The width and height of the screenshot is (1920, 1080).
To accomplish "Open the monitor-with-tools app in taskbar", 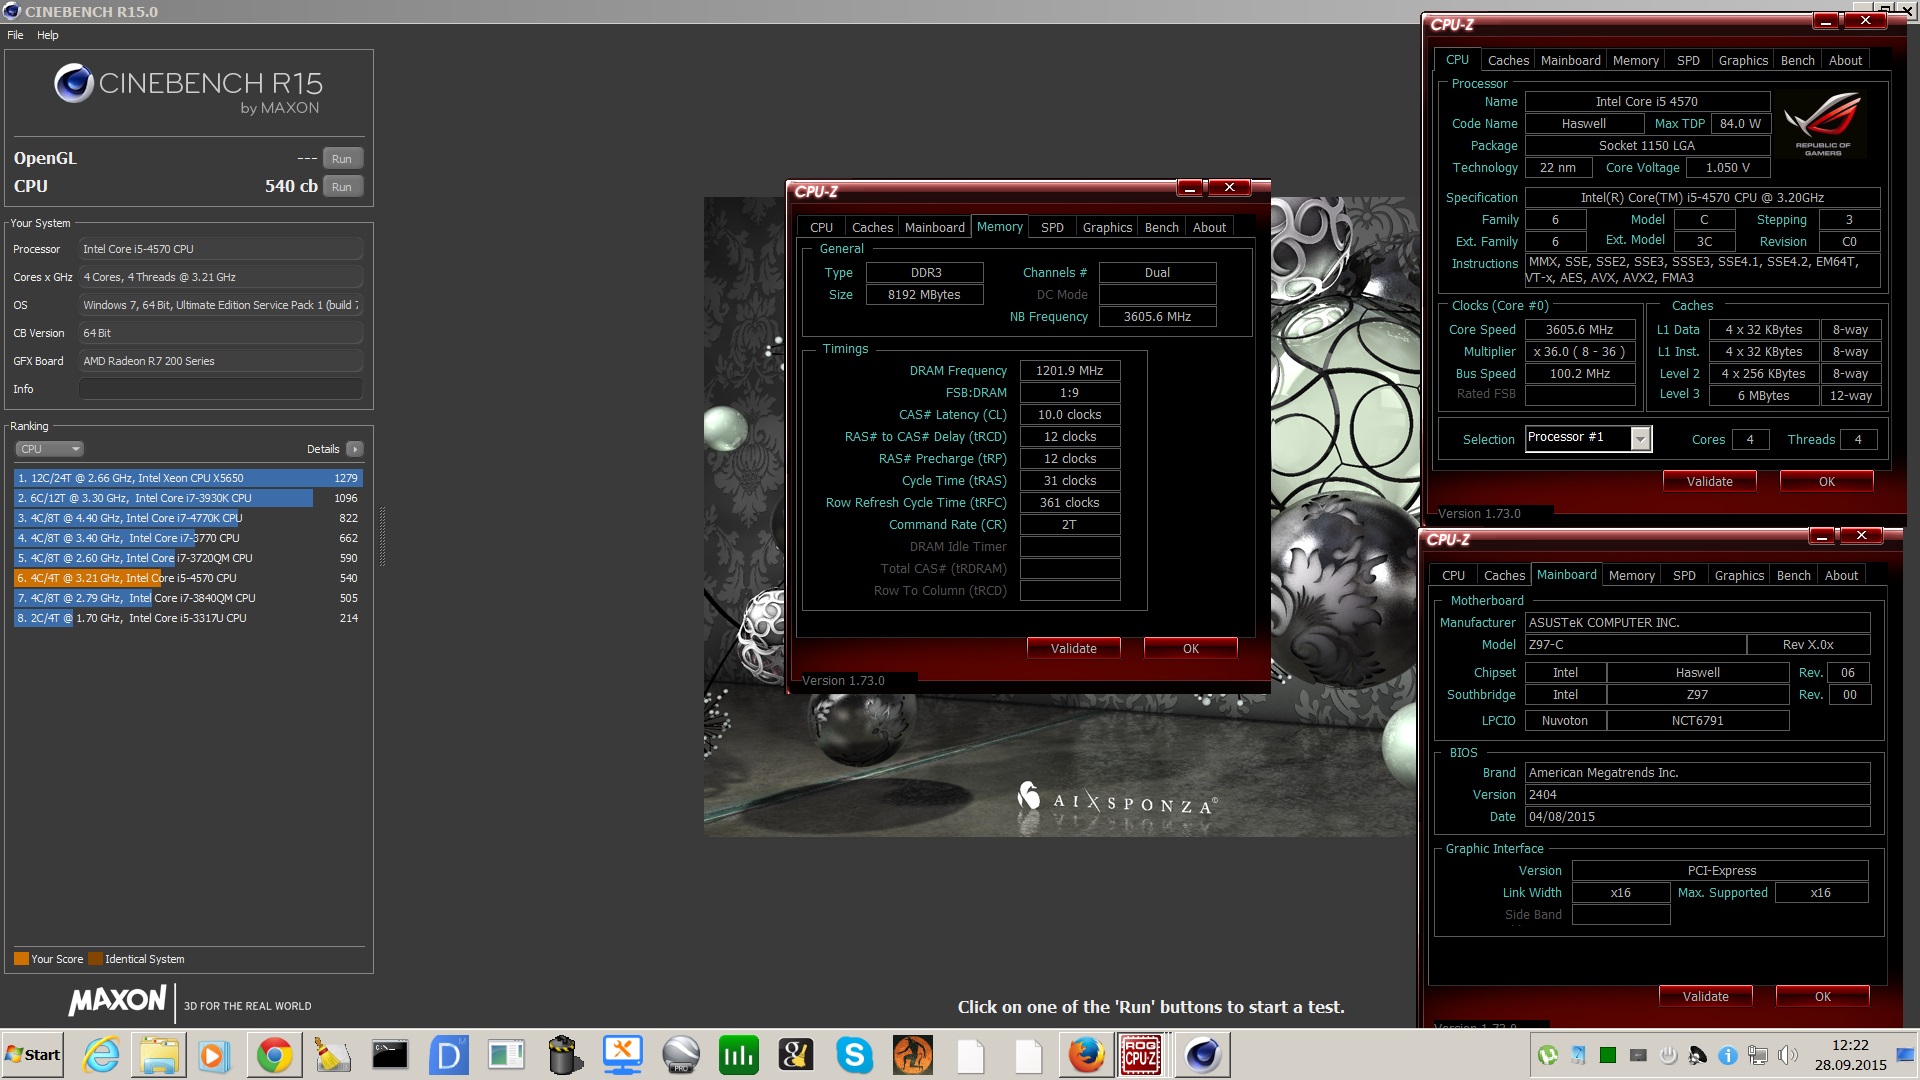I will tap(622, 1055).
